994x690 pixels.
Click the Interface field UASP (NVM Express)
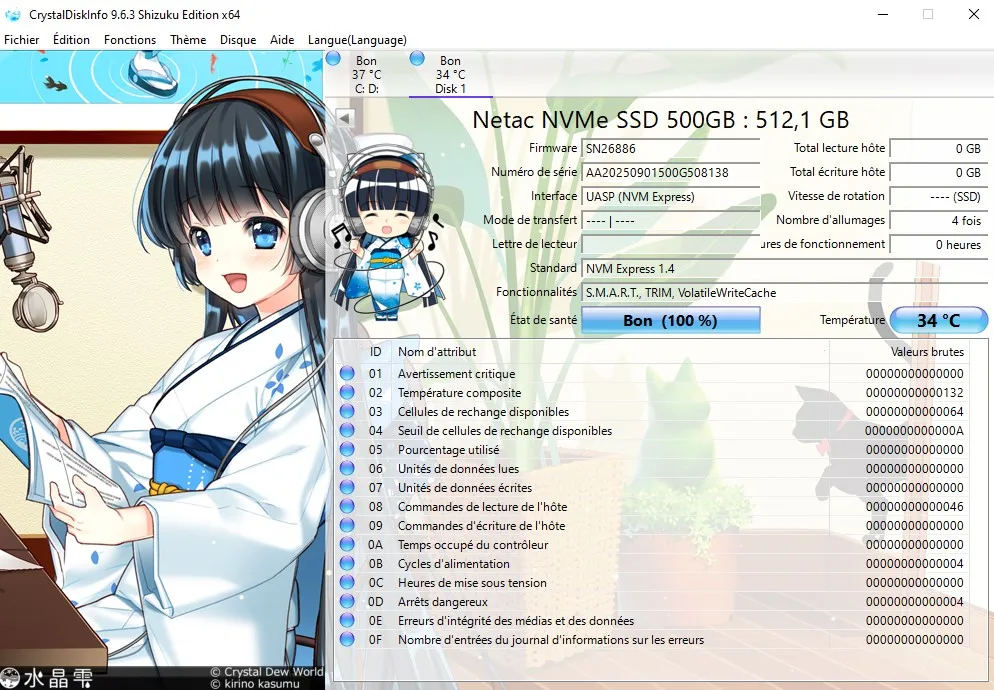pyautogui.click(x=671, y=197)
